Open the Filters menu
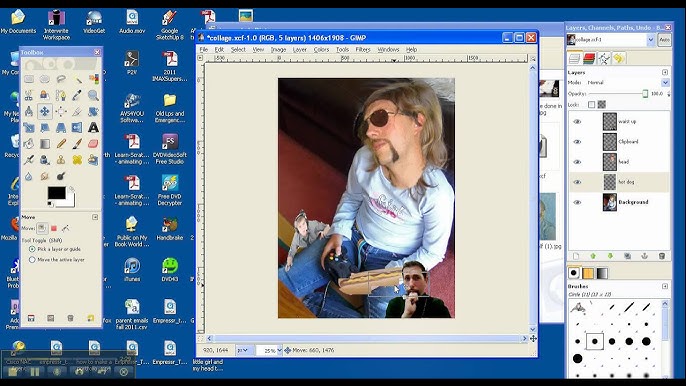 pyautogui.click(x=363, y=49)
